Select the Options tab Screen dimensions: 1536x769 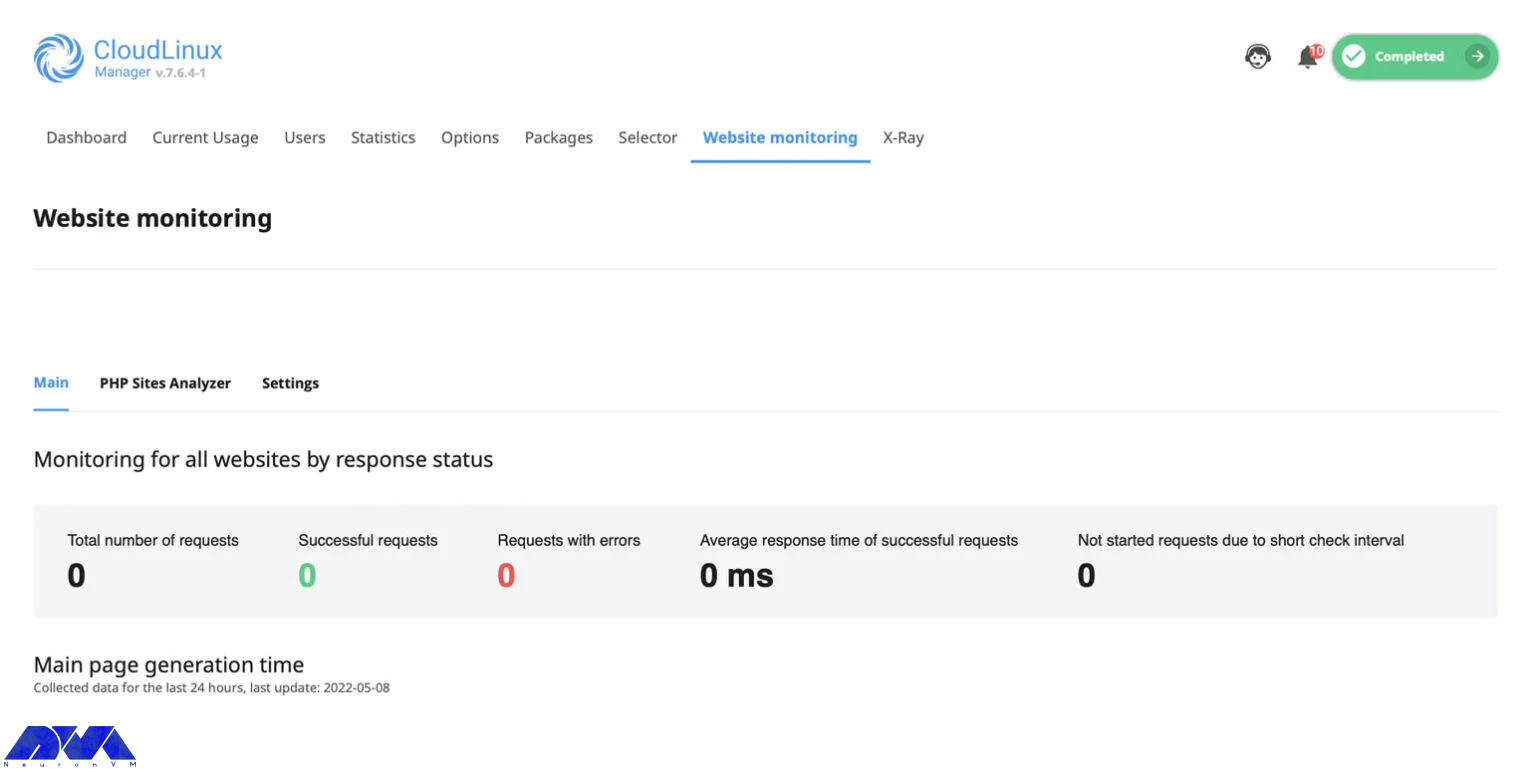pyautogui.click(x=470, y=138)
